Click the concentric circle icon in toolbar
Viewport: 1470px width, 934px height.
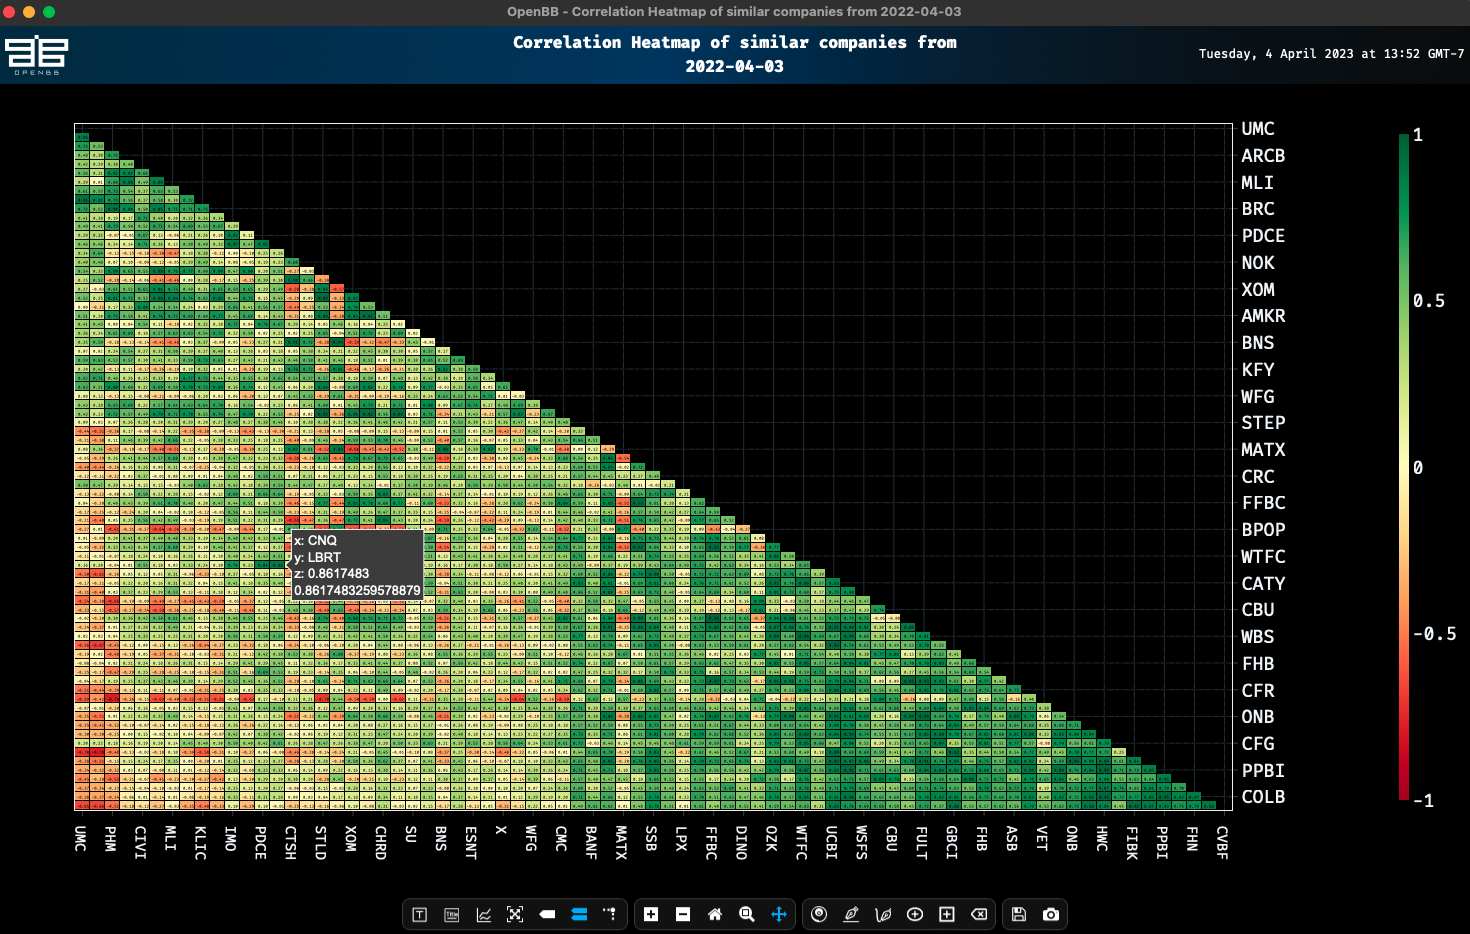819,914
